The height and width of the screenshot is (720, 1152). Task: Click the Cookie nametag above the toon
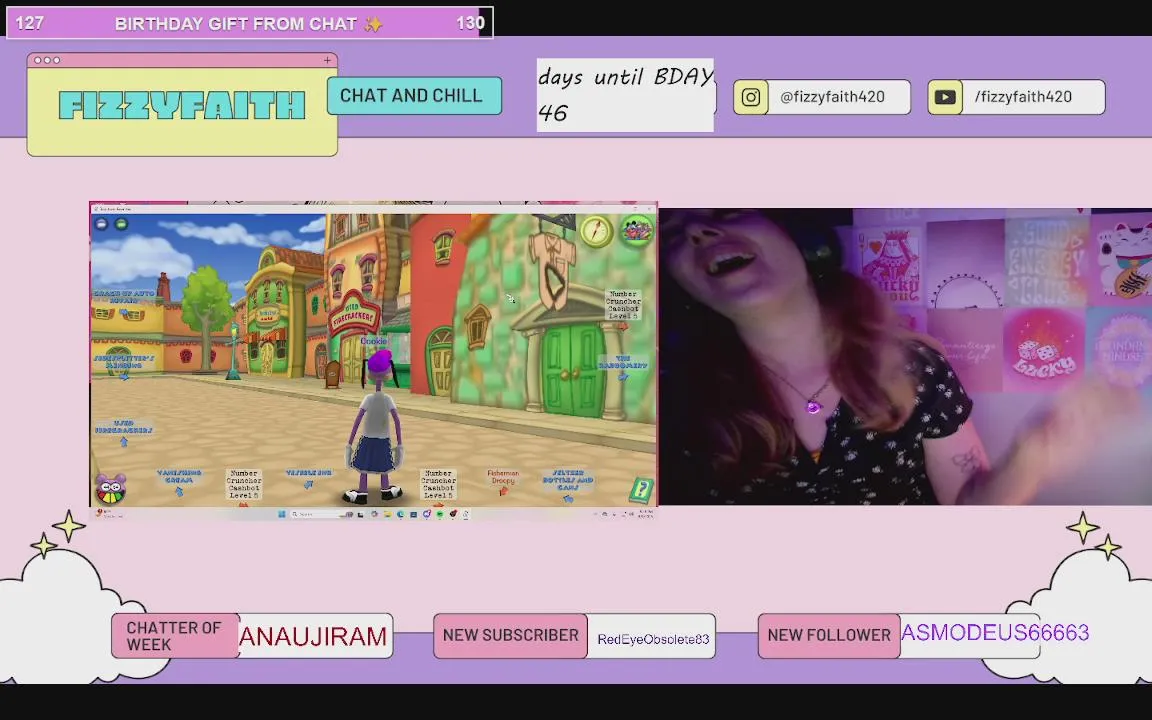tap(373, 341)
